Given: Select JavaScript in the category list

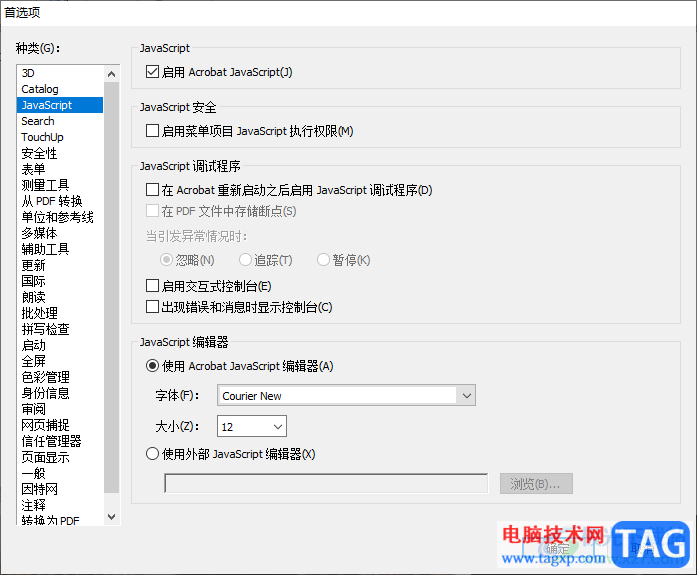Looking at the screenshot, I should 60,105.
